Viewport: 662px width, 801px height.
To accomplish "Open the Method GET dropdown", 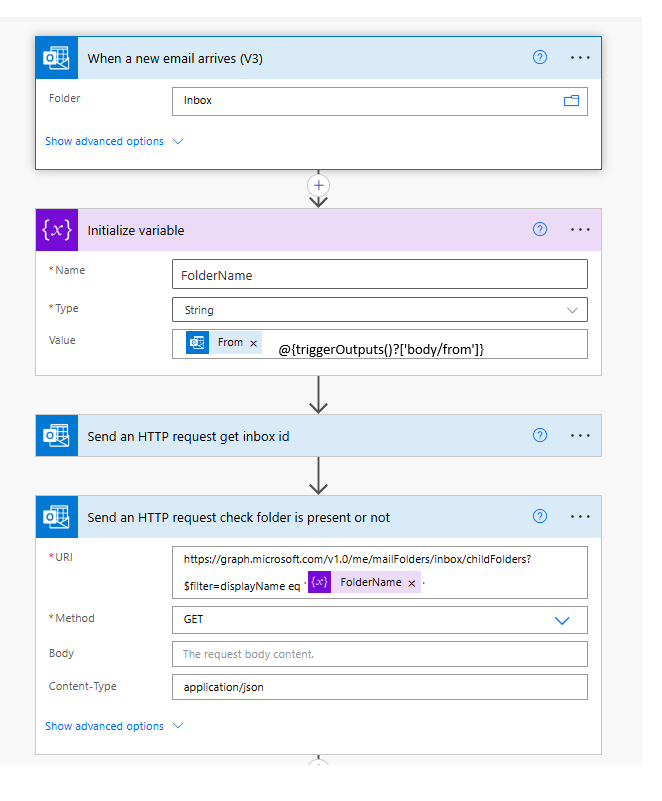I will tap(379, 620).
